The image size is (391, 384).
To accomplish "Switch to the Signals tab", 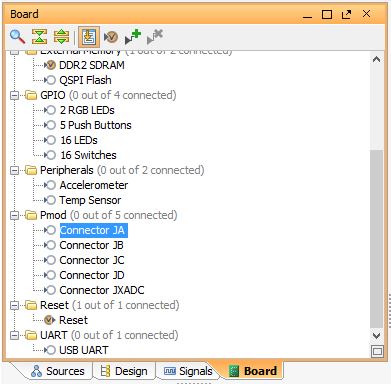I will pyautogui.click(x=188, y=371).
